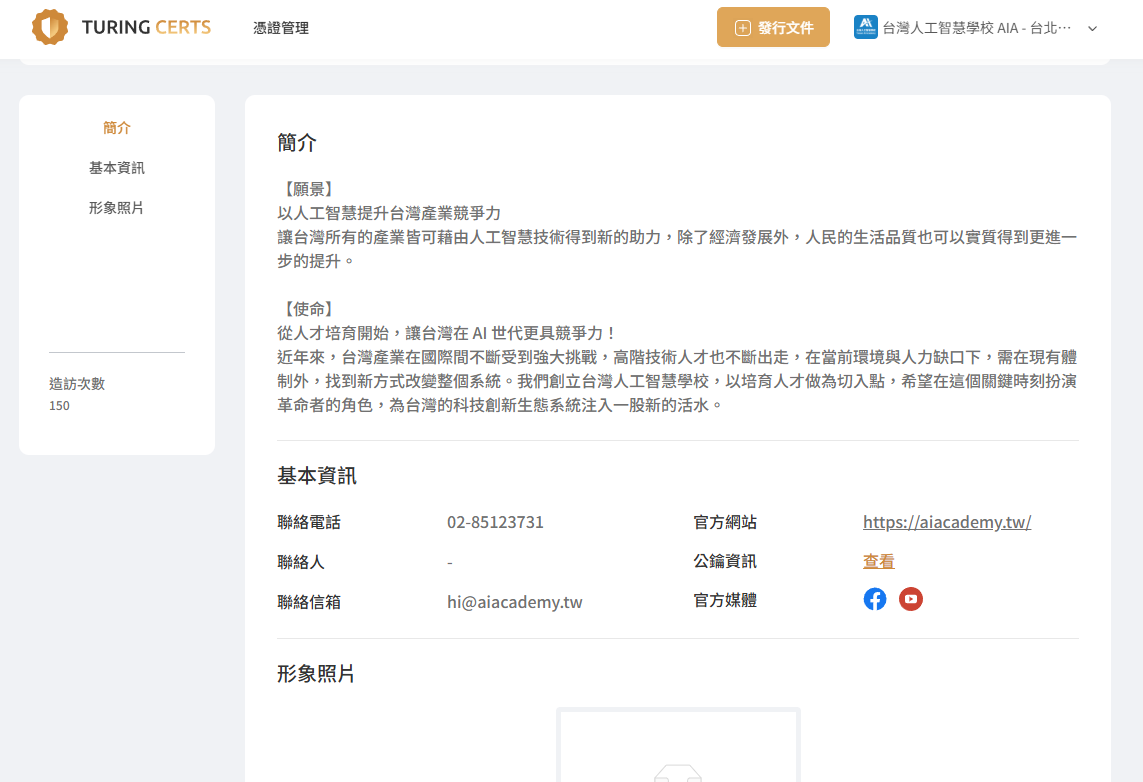1143x782 pixels.
Task: Select 簡介 in the left sidebar
Action: point(117,128)
